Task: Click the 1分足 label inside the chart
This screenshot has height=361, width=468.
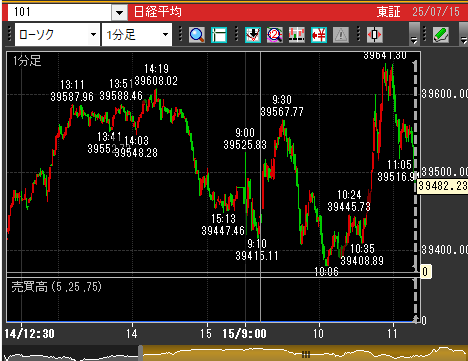Action: click(x=27, y=61)
